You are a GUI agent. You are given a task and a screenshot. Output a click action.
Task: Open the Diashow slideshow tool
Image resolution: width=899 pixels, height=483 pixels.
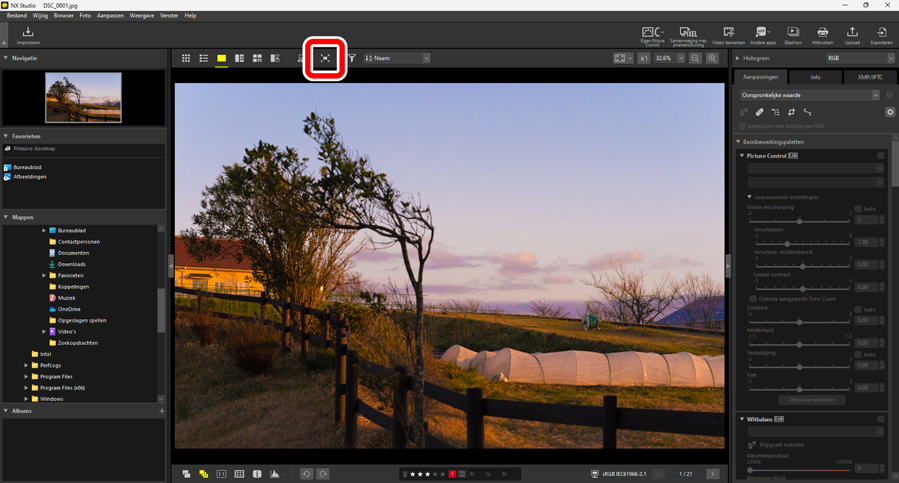(x=792, y=36)
